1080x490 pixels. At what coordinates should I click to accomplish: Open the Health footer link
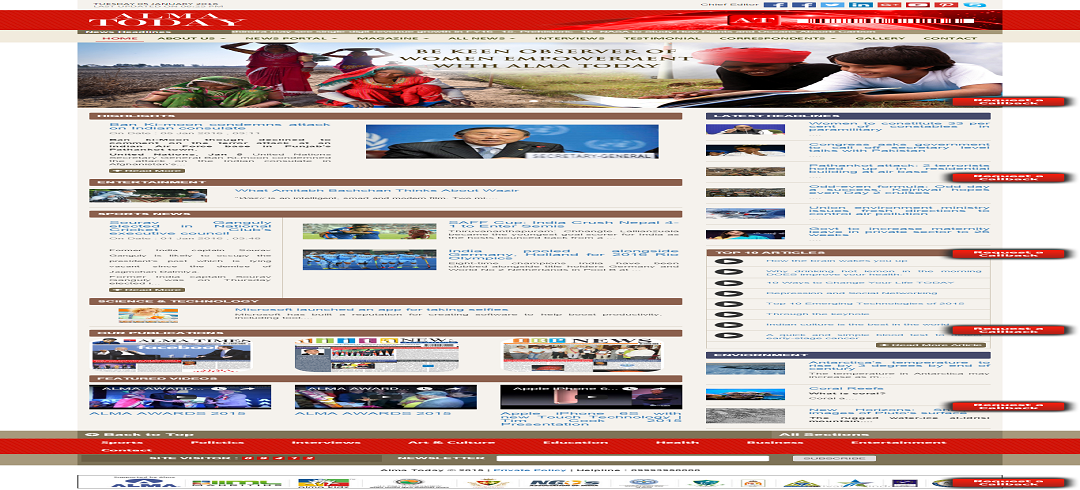(x=677, y=442)
